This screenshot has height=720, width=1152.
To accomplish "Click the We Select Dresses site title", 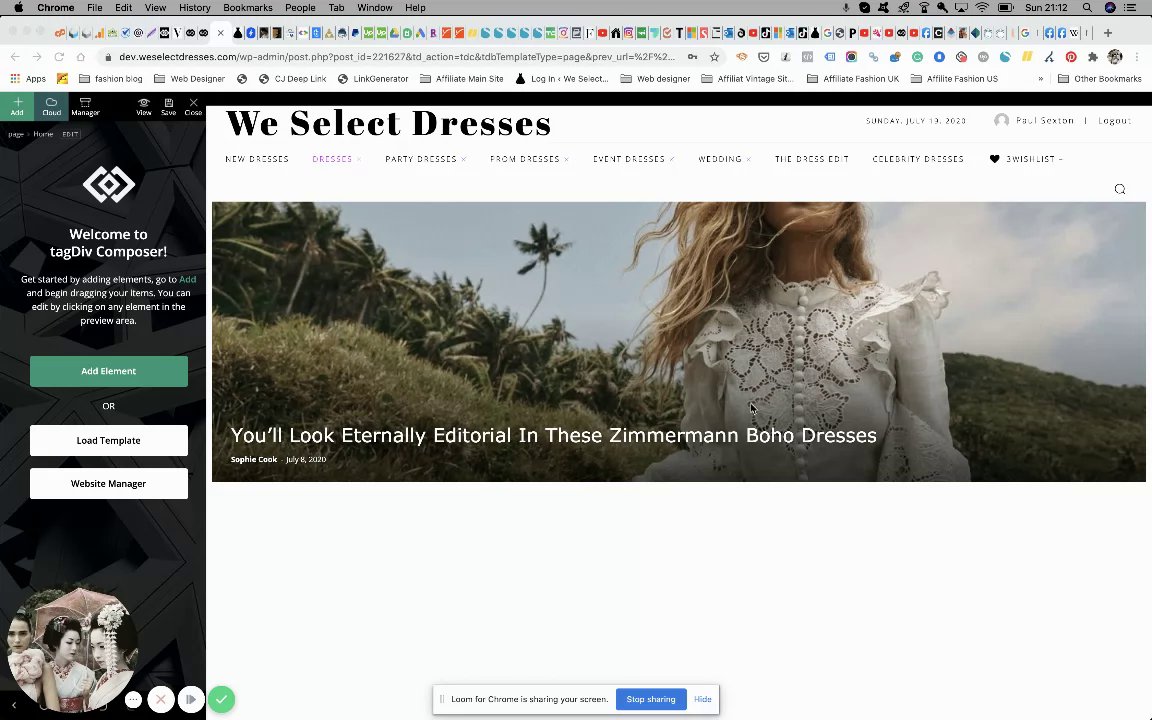I will [x=389, y=123].
